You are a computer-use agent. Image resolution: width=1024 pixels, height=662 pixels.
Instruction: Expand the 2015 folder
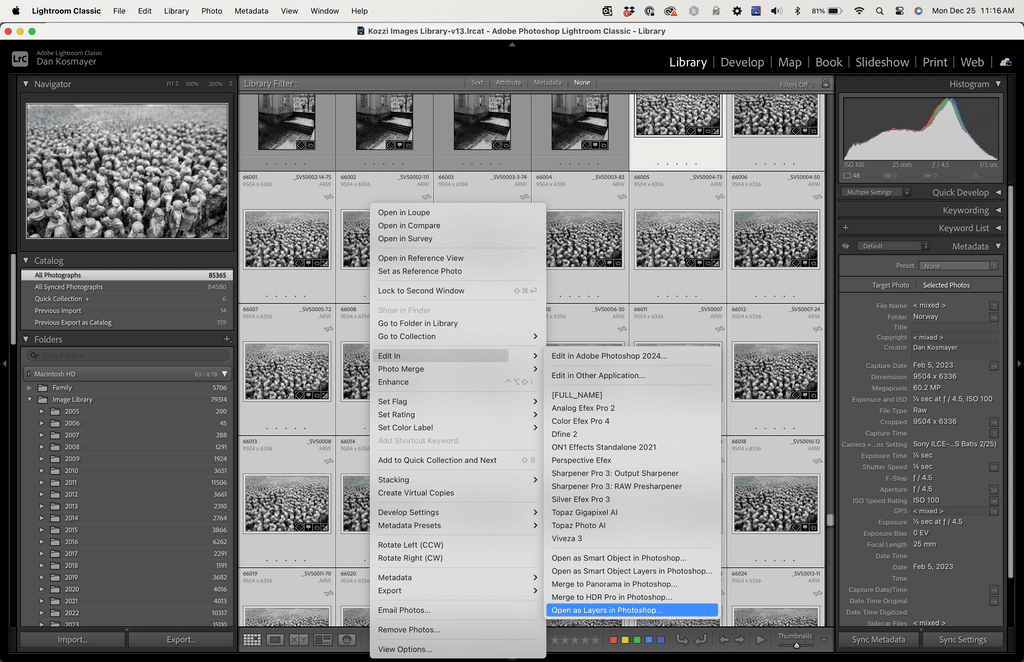(x=41, y=530)
